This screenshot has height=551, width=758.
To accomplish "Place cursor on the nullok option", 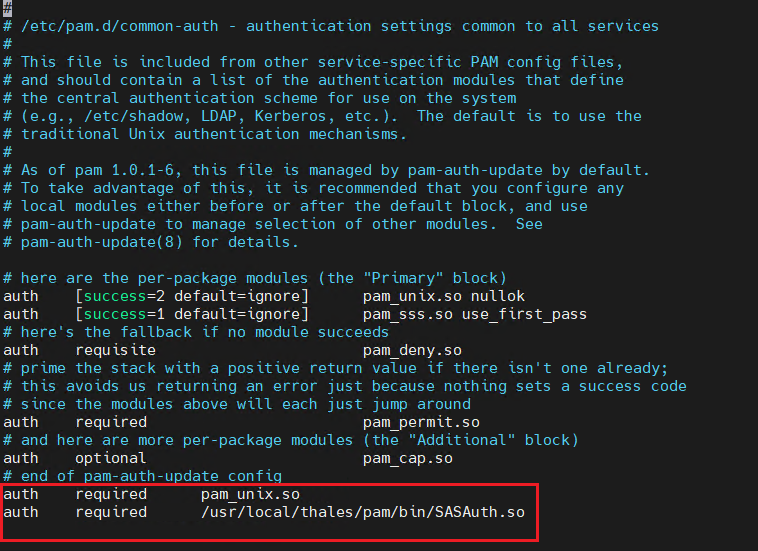I will click(x=498, y=296).
